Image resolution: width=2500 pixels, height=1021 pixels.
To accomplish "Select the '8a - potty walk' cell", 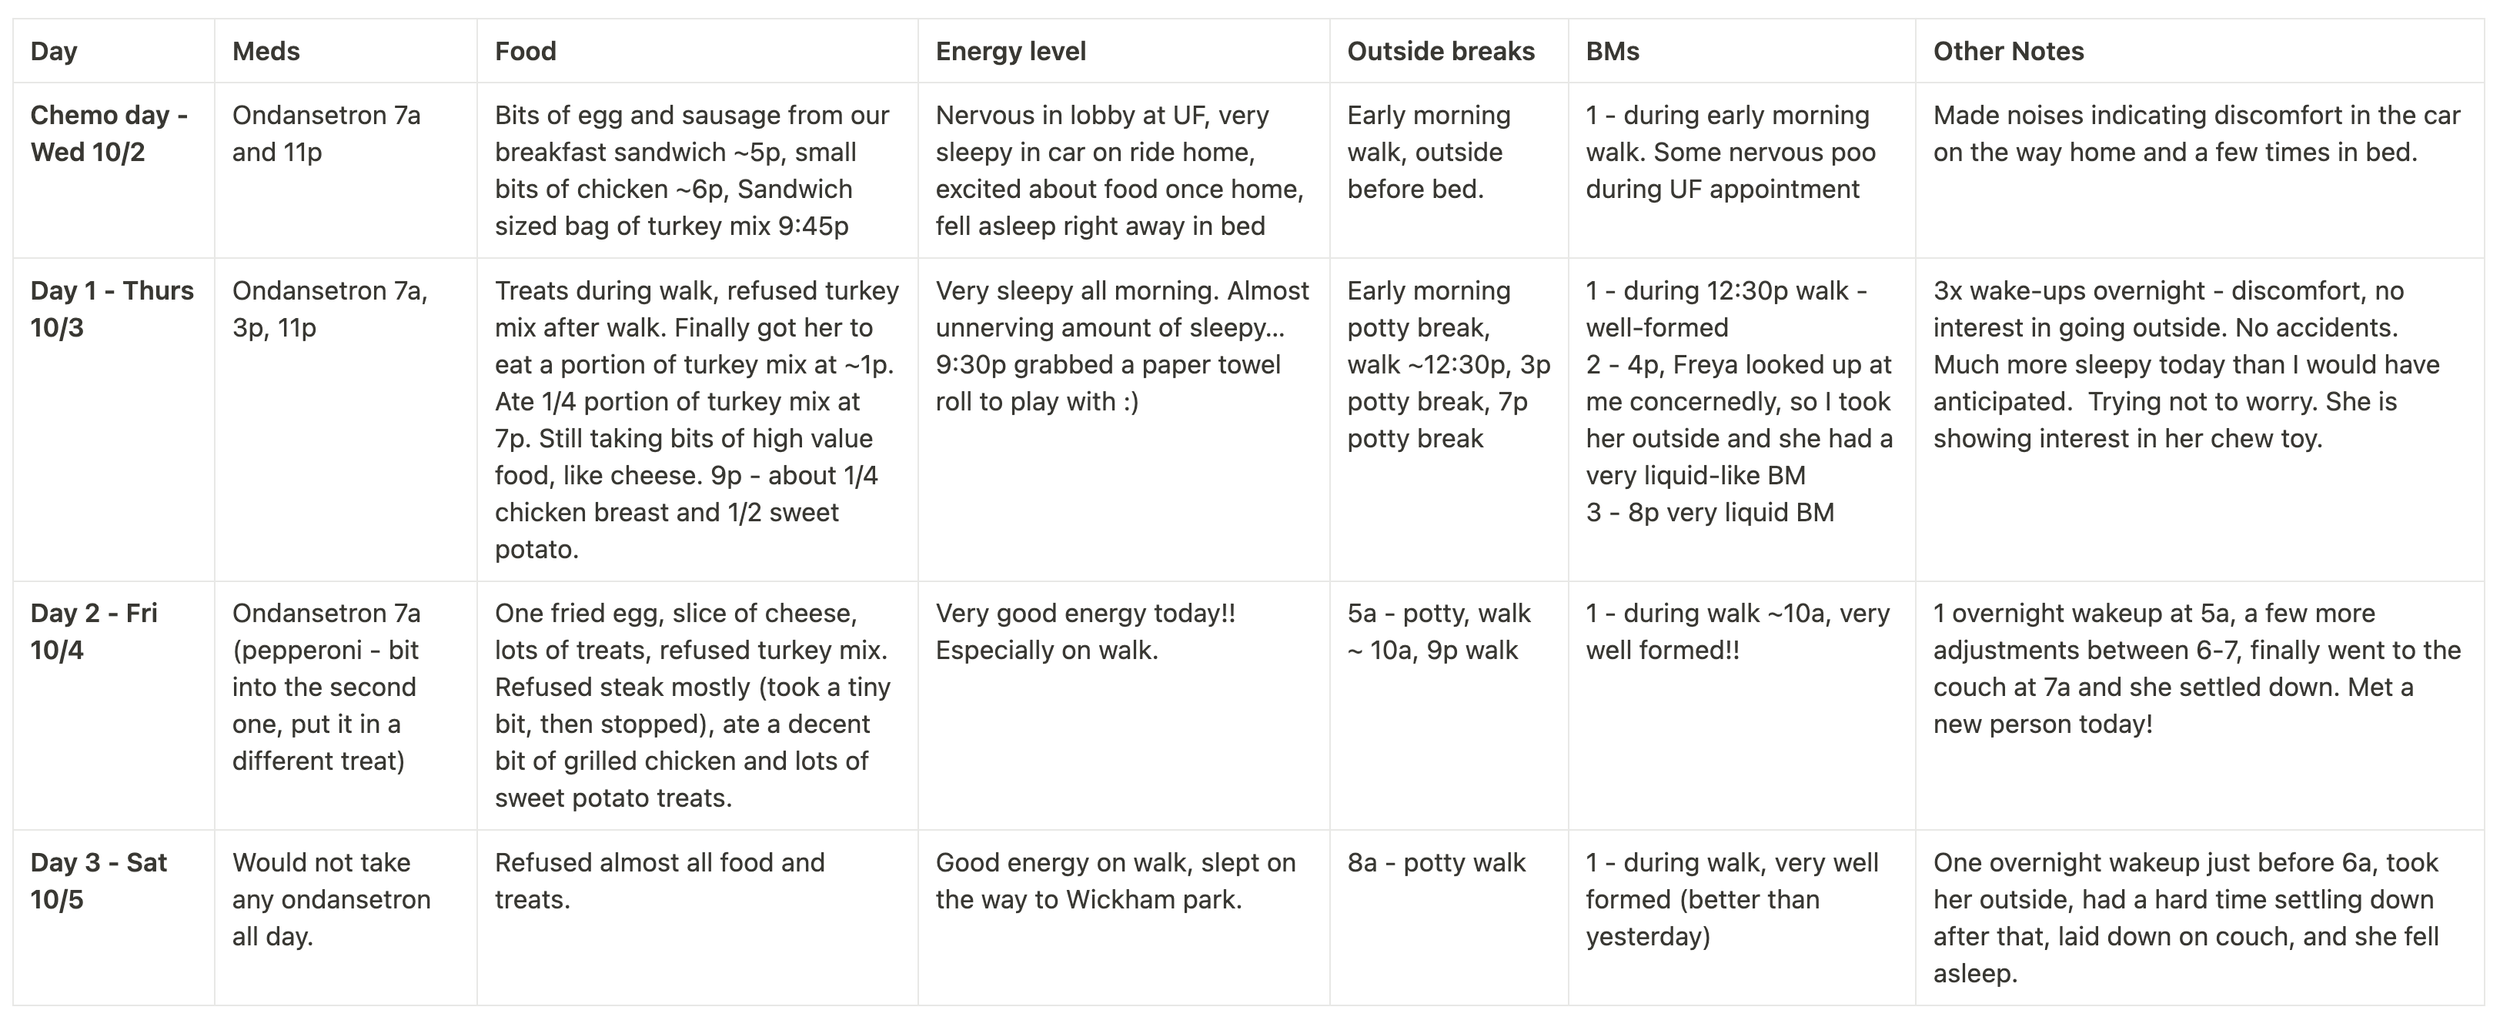I will (x=1449, y=917).
